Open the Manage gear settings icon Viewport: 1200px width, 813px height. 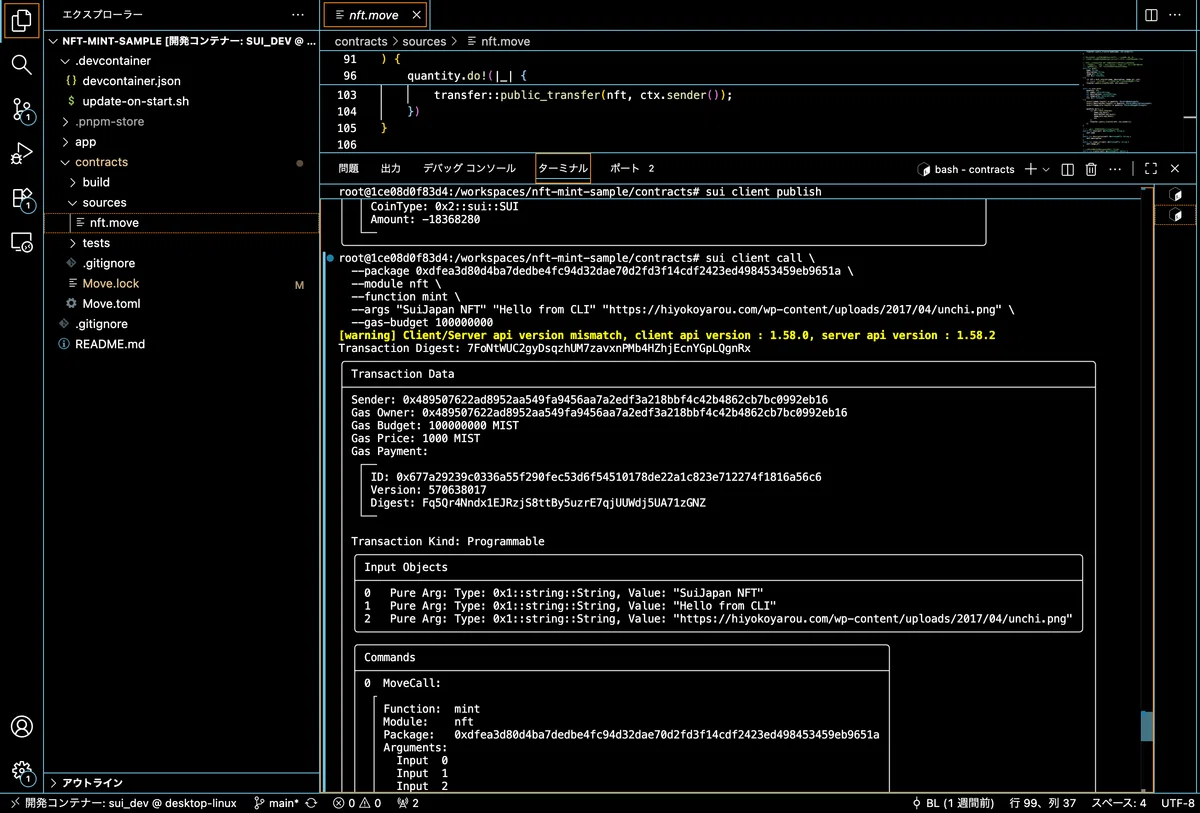(22, 771)
